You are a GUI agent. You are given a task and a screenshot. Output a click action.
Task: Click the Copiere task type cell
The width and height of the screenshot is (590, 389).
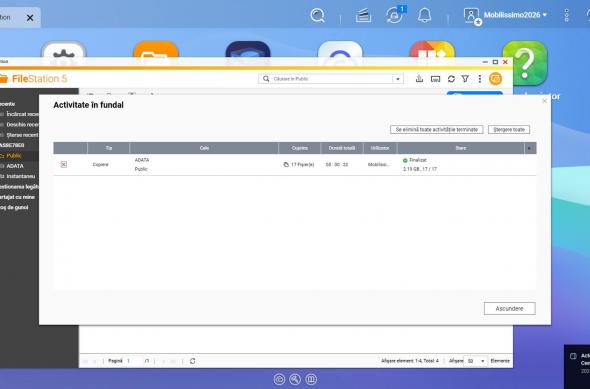[x=100, y=165]
